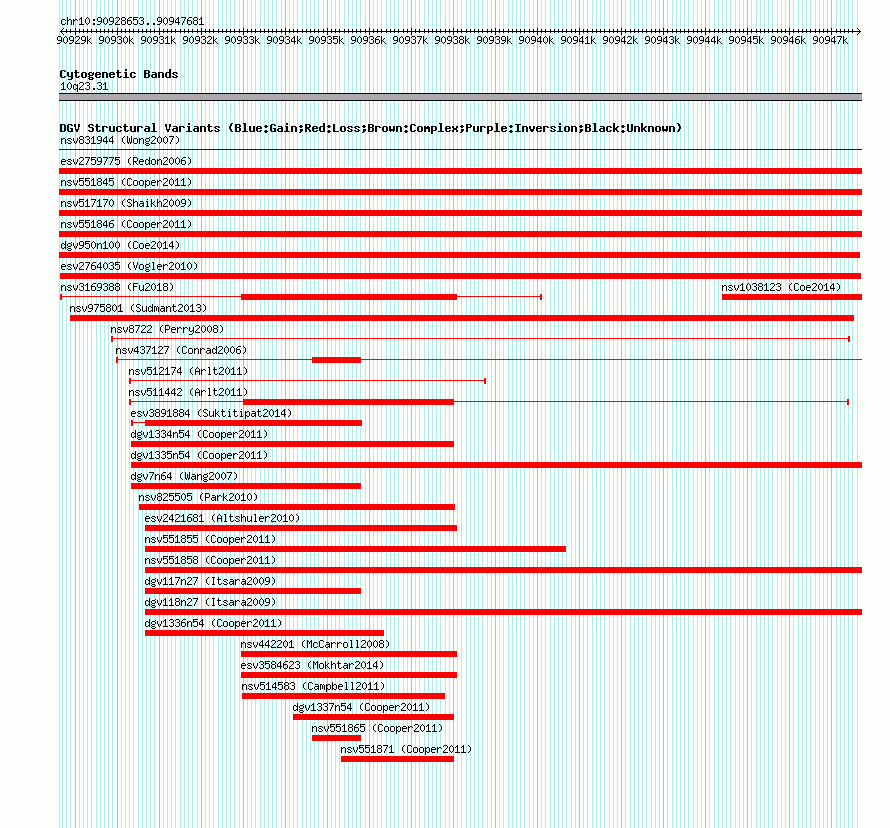Click esv2421681 (Altshuler2010) label
The height and width of the screenshot is (828, 890).
tap(222, 518)
